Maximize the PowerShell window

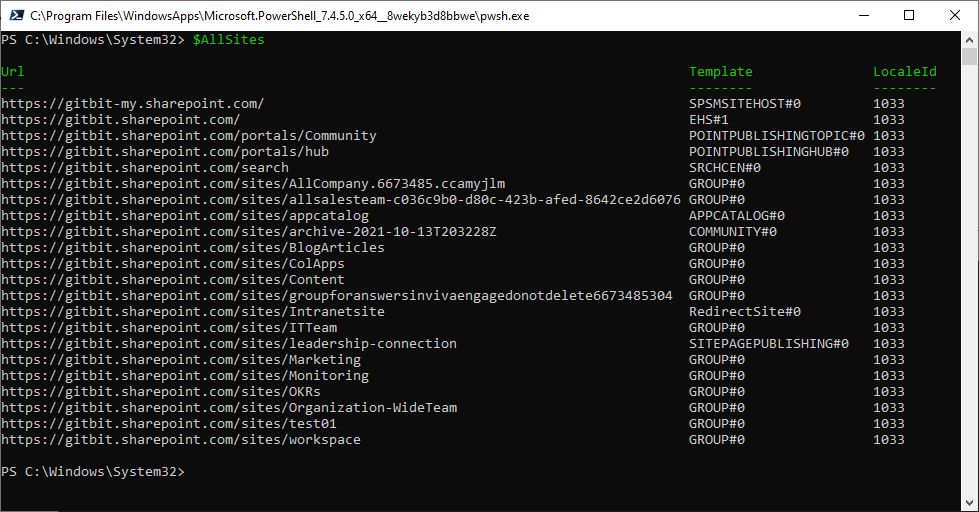pyautogui.click(x=909, y=16)
